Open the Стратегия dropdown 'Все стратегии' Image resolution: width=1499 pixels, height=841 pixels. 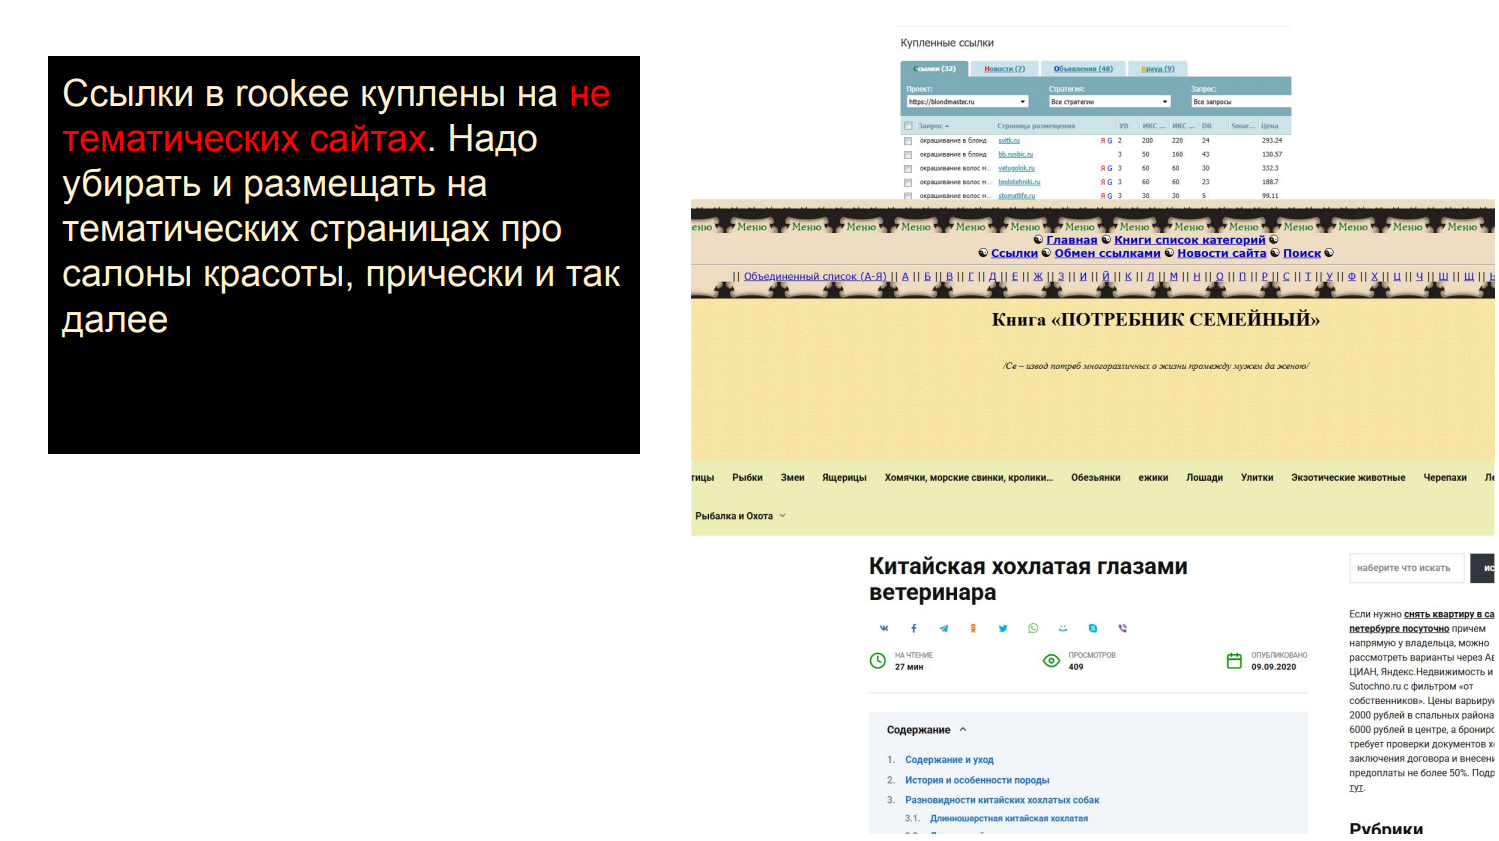tap(1109, 102)
